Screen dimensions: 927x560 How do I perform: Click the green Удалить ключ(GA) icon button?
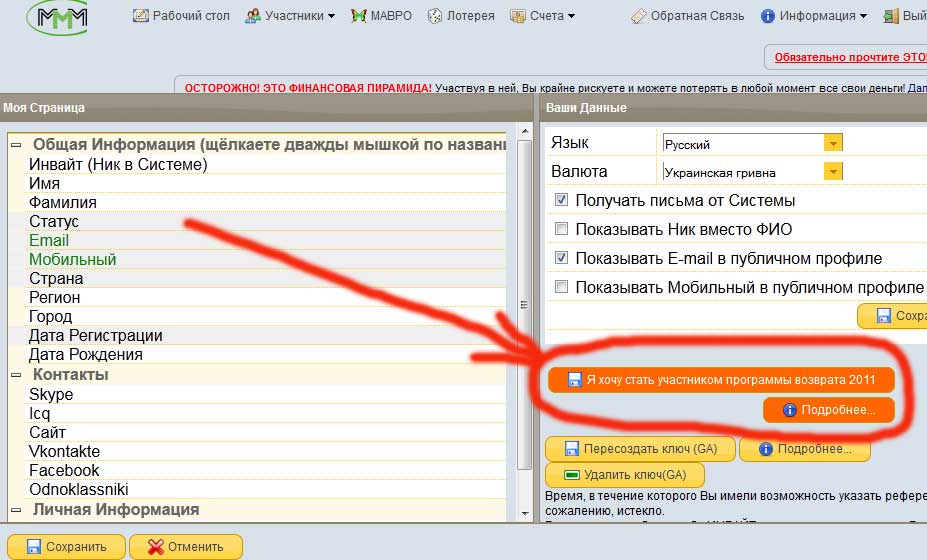[572, 475]
